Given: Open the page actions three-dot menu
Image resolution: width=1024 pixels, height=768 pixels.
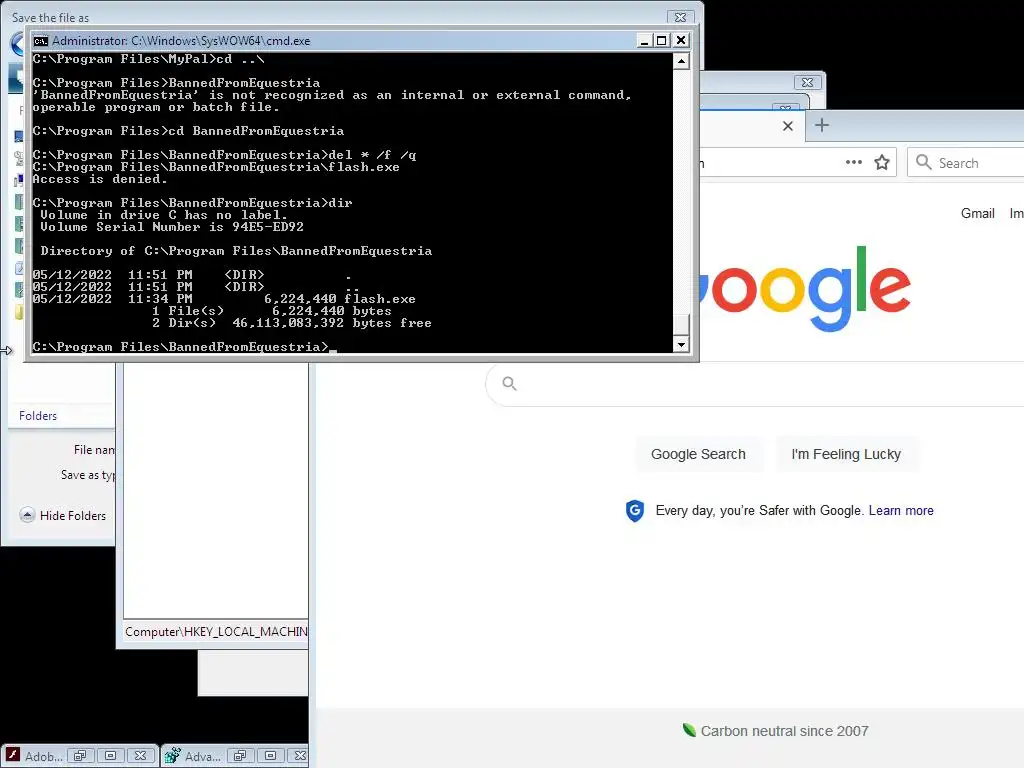Looking at the screenshot, I should coord(854,162).
